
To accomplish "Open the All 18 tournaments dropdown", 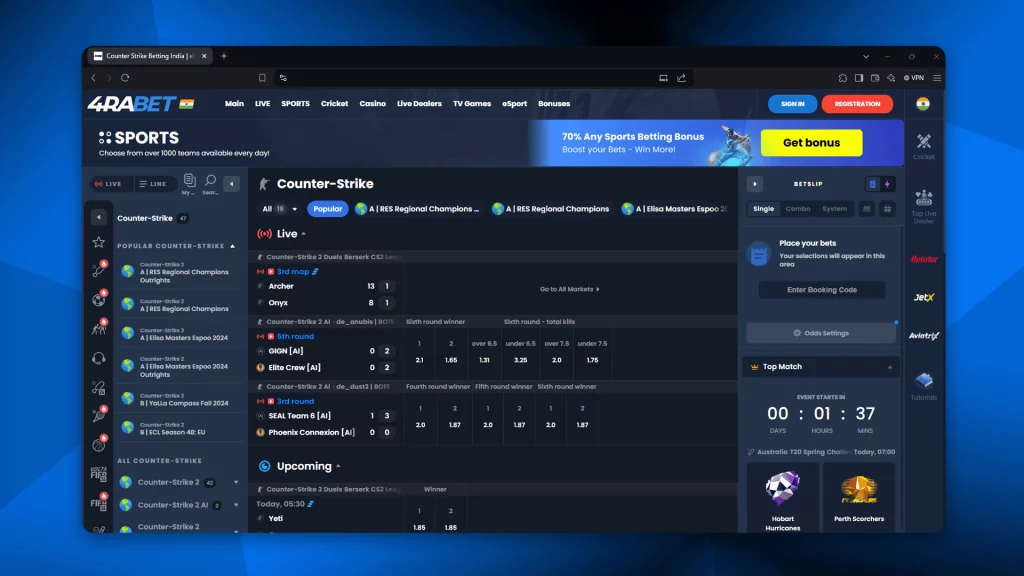I will [279, 209].
